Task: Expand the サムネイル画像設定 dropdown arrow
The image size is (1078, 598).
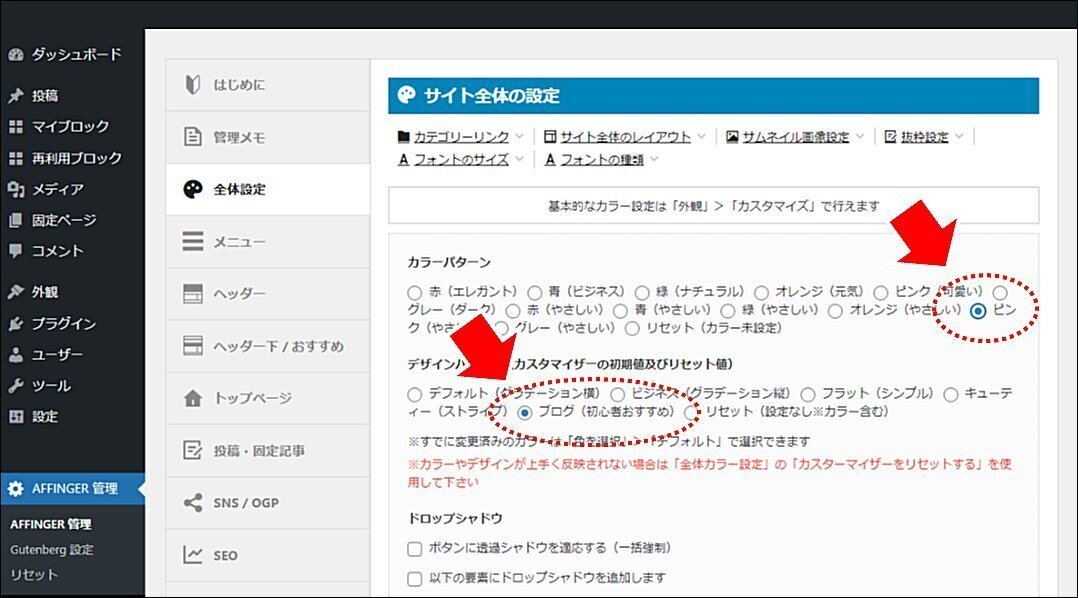Action: tap(859, 137)
